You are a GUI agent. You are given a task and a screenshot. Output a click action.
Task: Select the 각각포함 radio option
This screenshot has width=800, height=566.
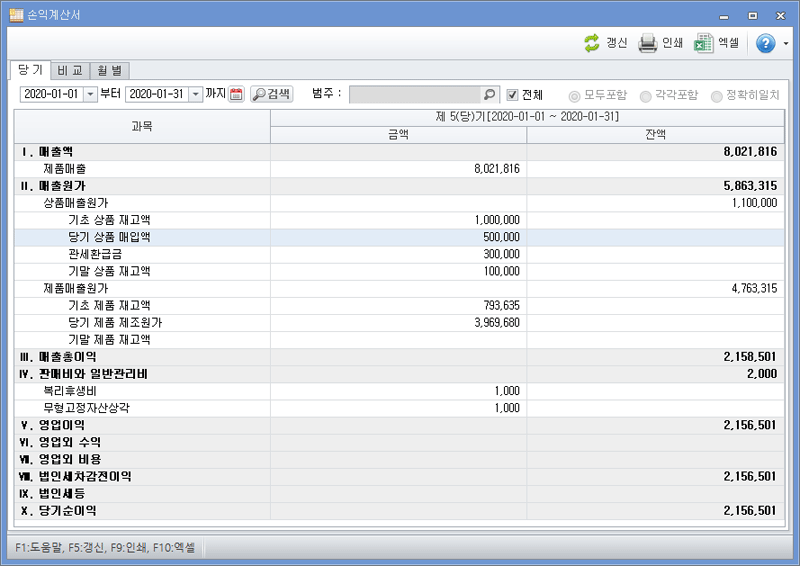[646, 96]
